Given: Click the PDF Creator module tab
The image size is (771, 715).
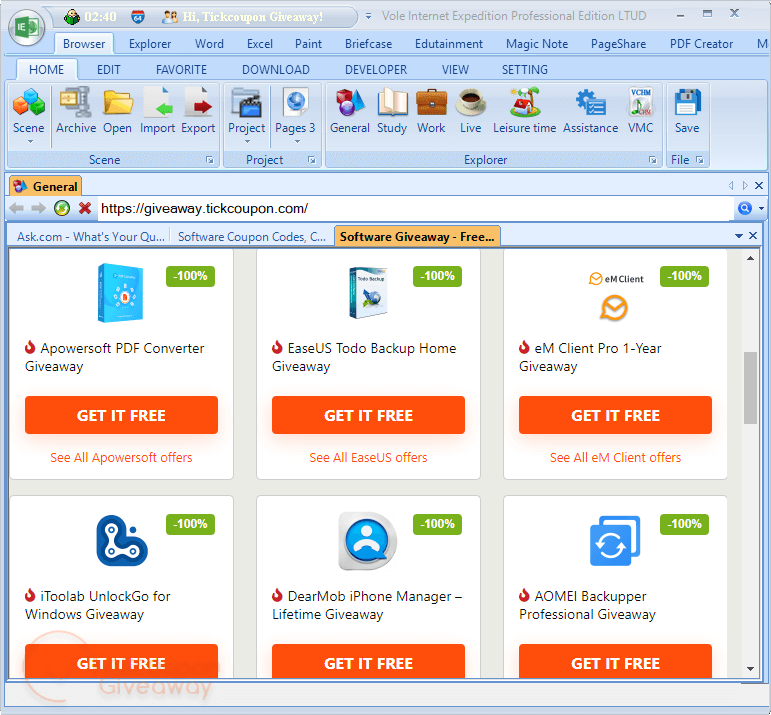Looking at the screenshot, I should pos(701,44).
